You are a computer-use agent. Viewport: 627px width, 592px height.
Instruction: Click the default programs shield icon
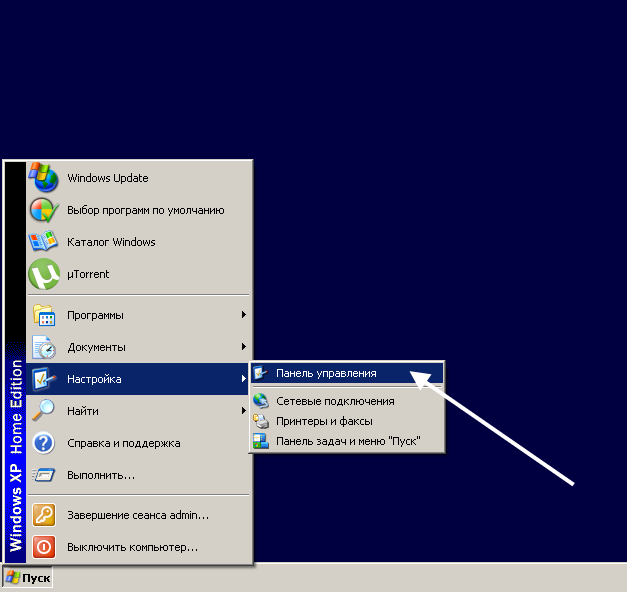click(x=44, y=210)
